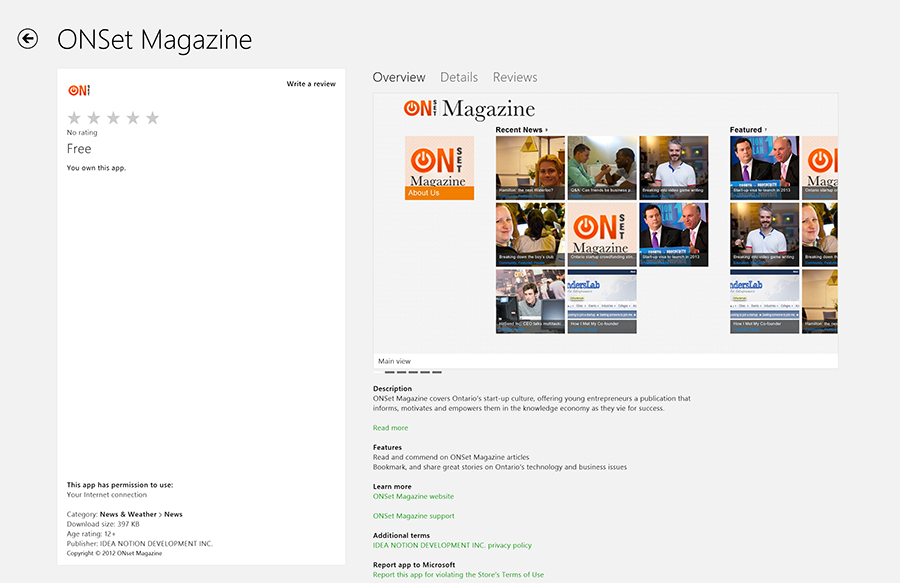
Task: Go back using the arrow button
Action: point(28,39)
